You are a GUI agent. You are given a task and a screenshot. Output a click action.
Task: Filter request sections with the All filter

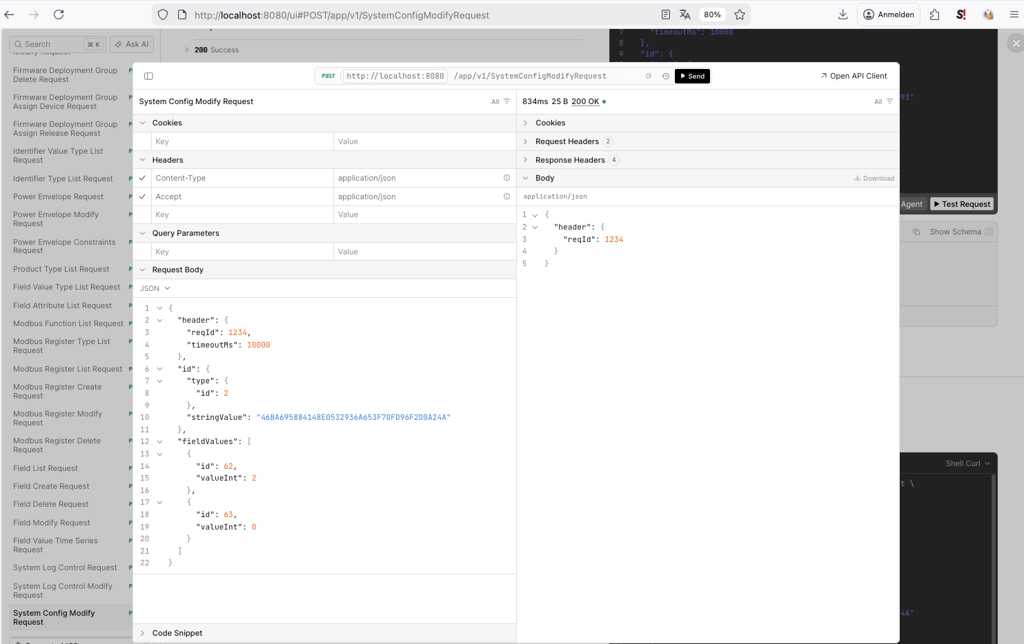[x=501, y=102]
